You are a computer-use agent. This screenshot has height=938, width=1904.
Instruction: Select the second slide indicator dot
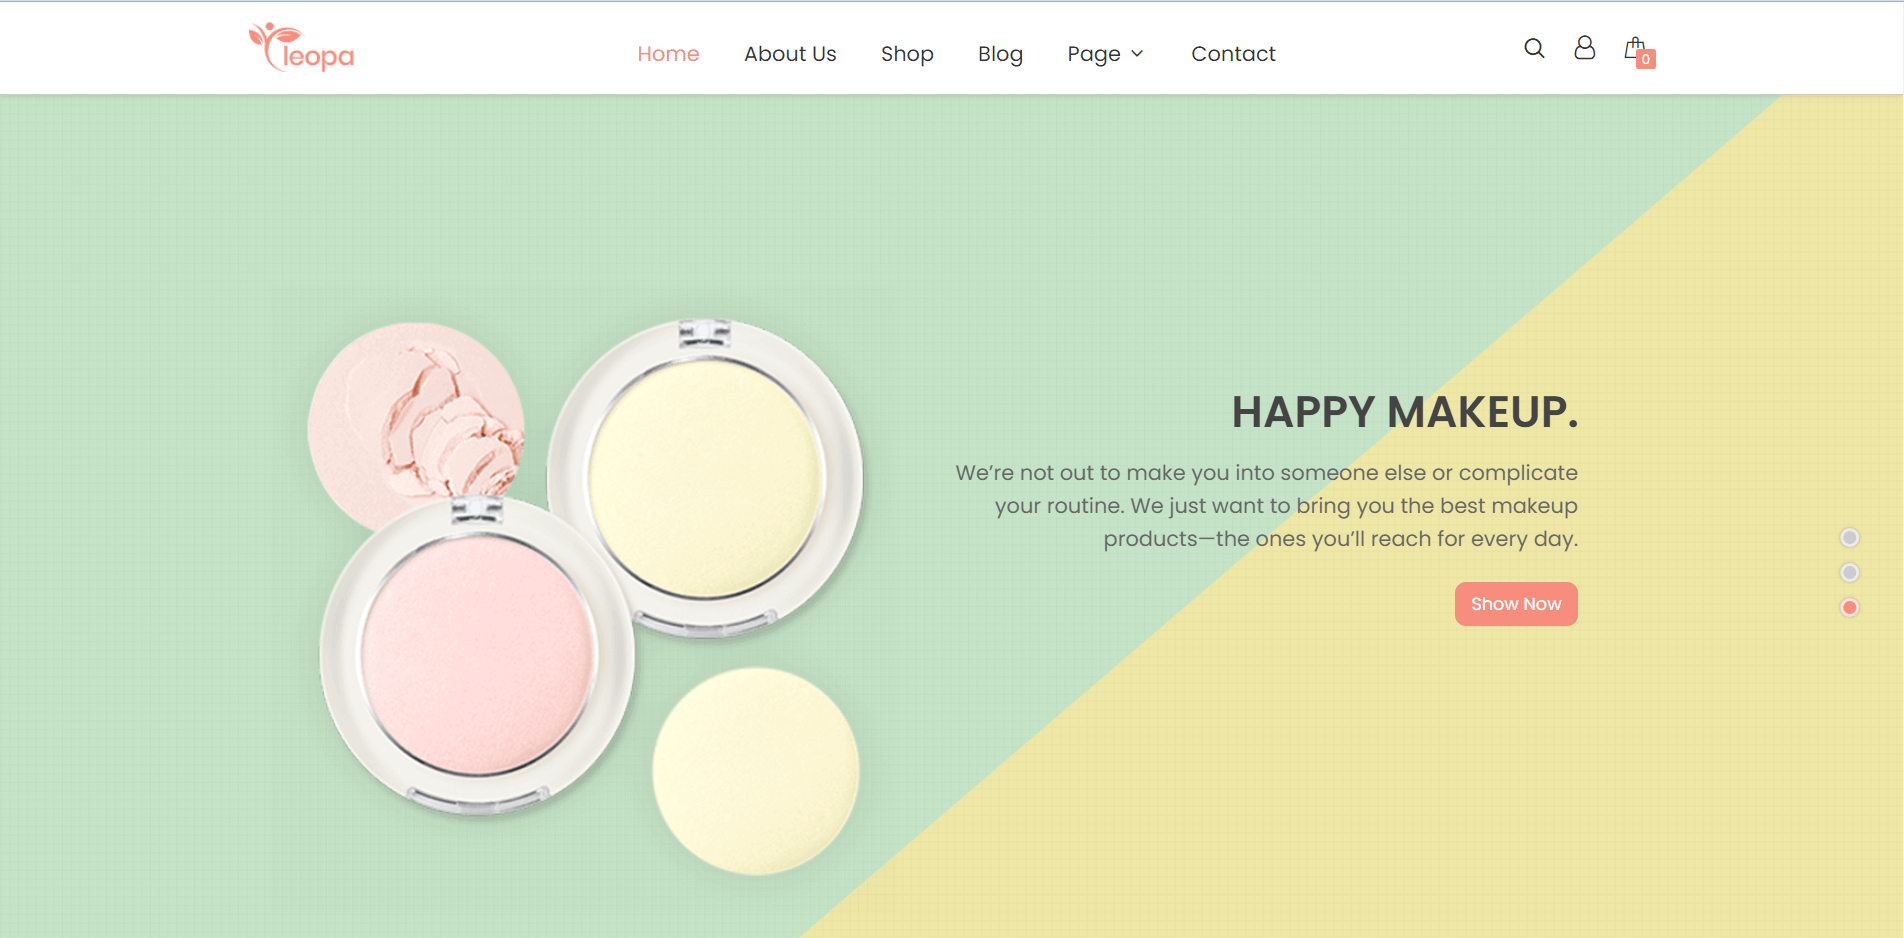pyautogui.click(x=1849, y=573)
